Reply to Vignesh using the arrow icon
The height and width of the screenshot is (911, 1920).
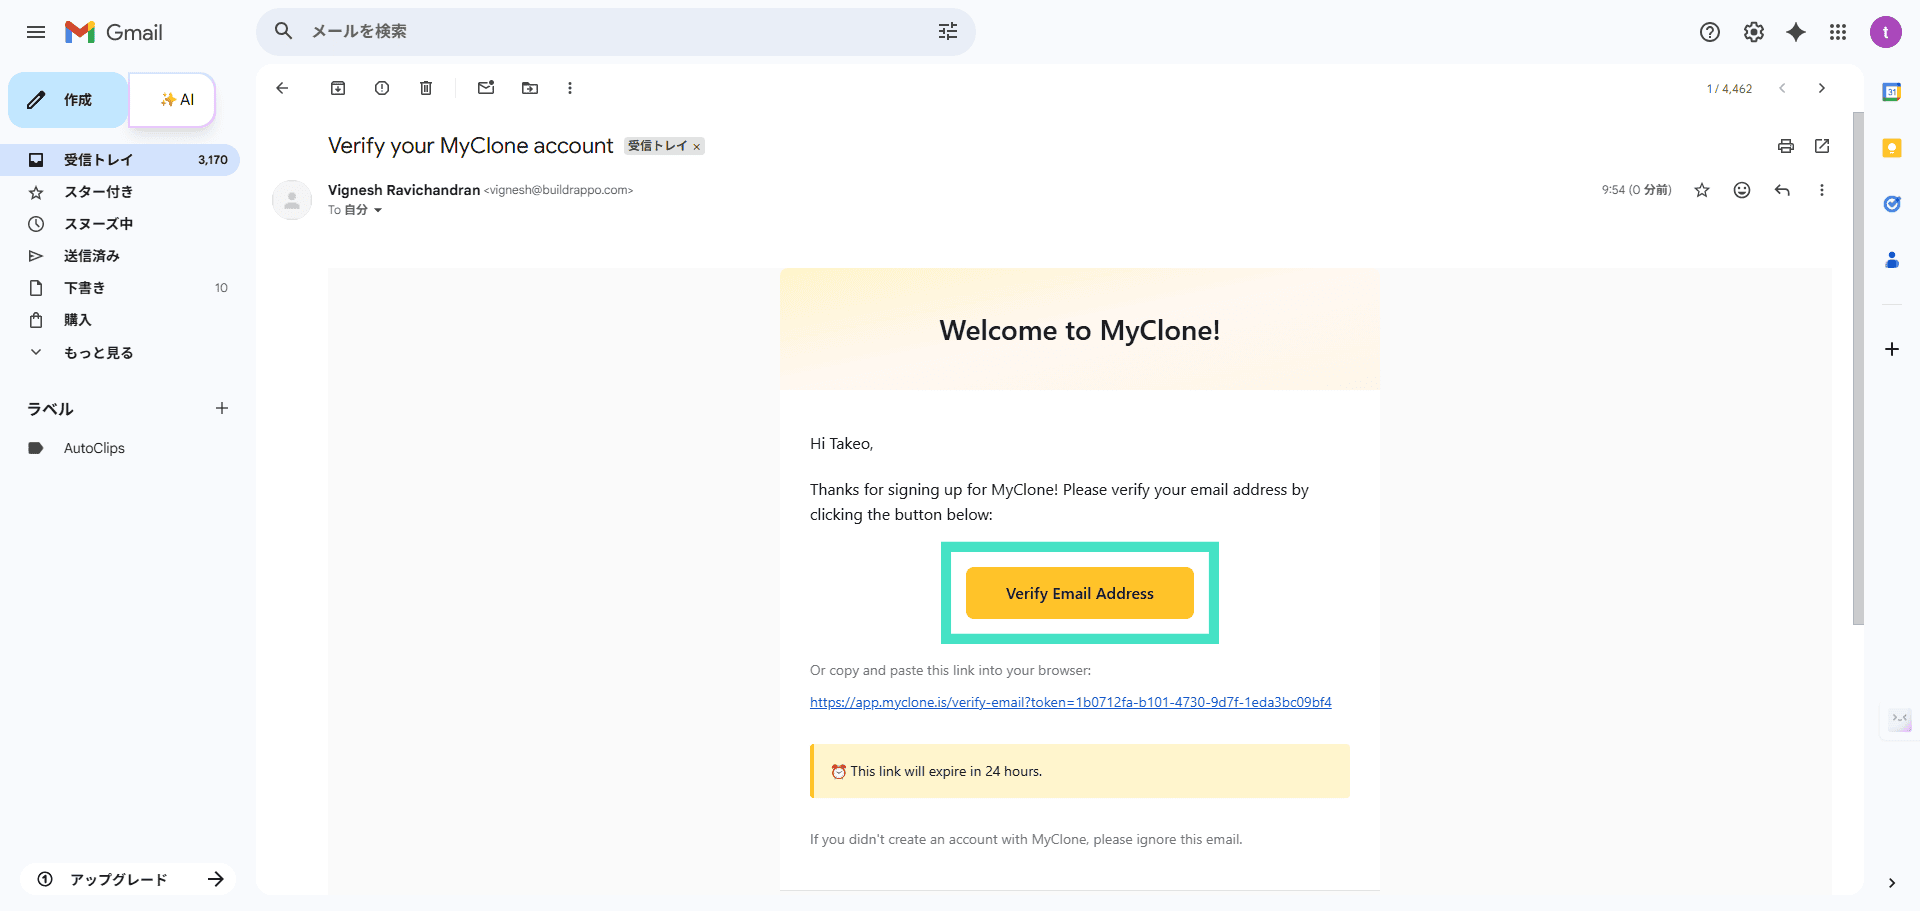(1782, 190)
